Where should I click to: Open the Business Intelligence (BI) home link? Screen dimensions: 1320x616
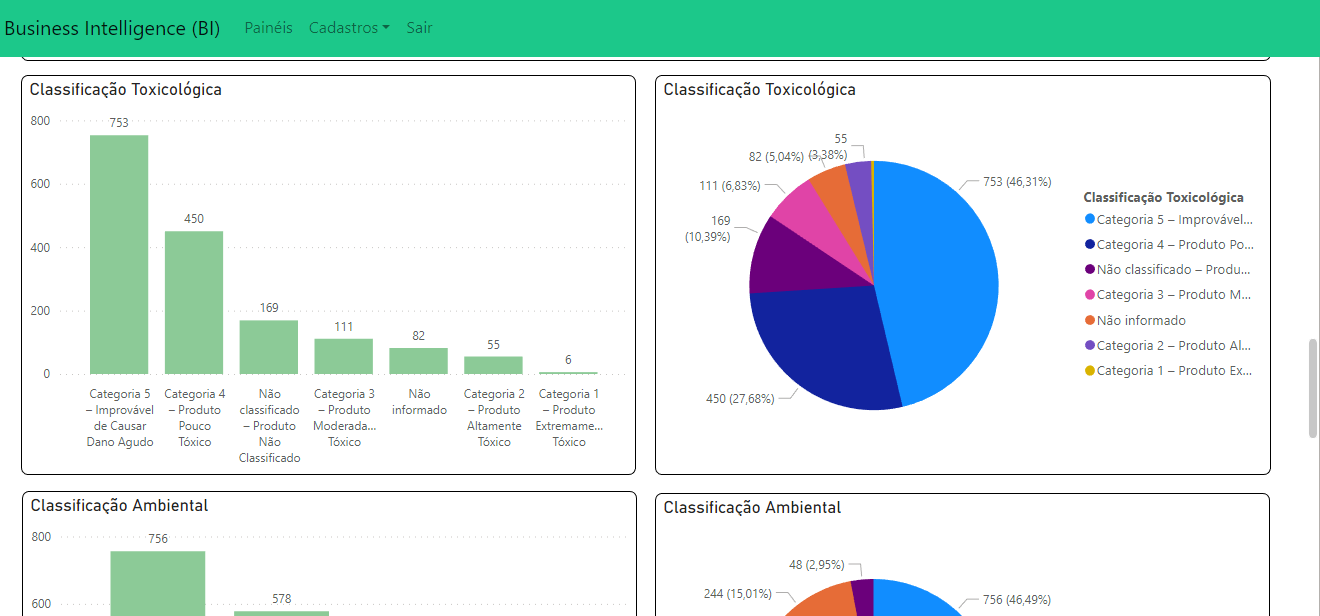(x=112, y=28)
